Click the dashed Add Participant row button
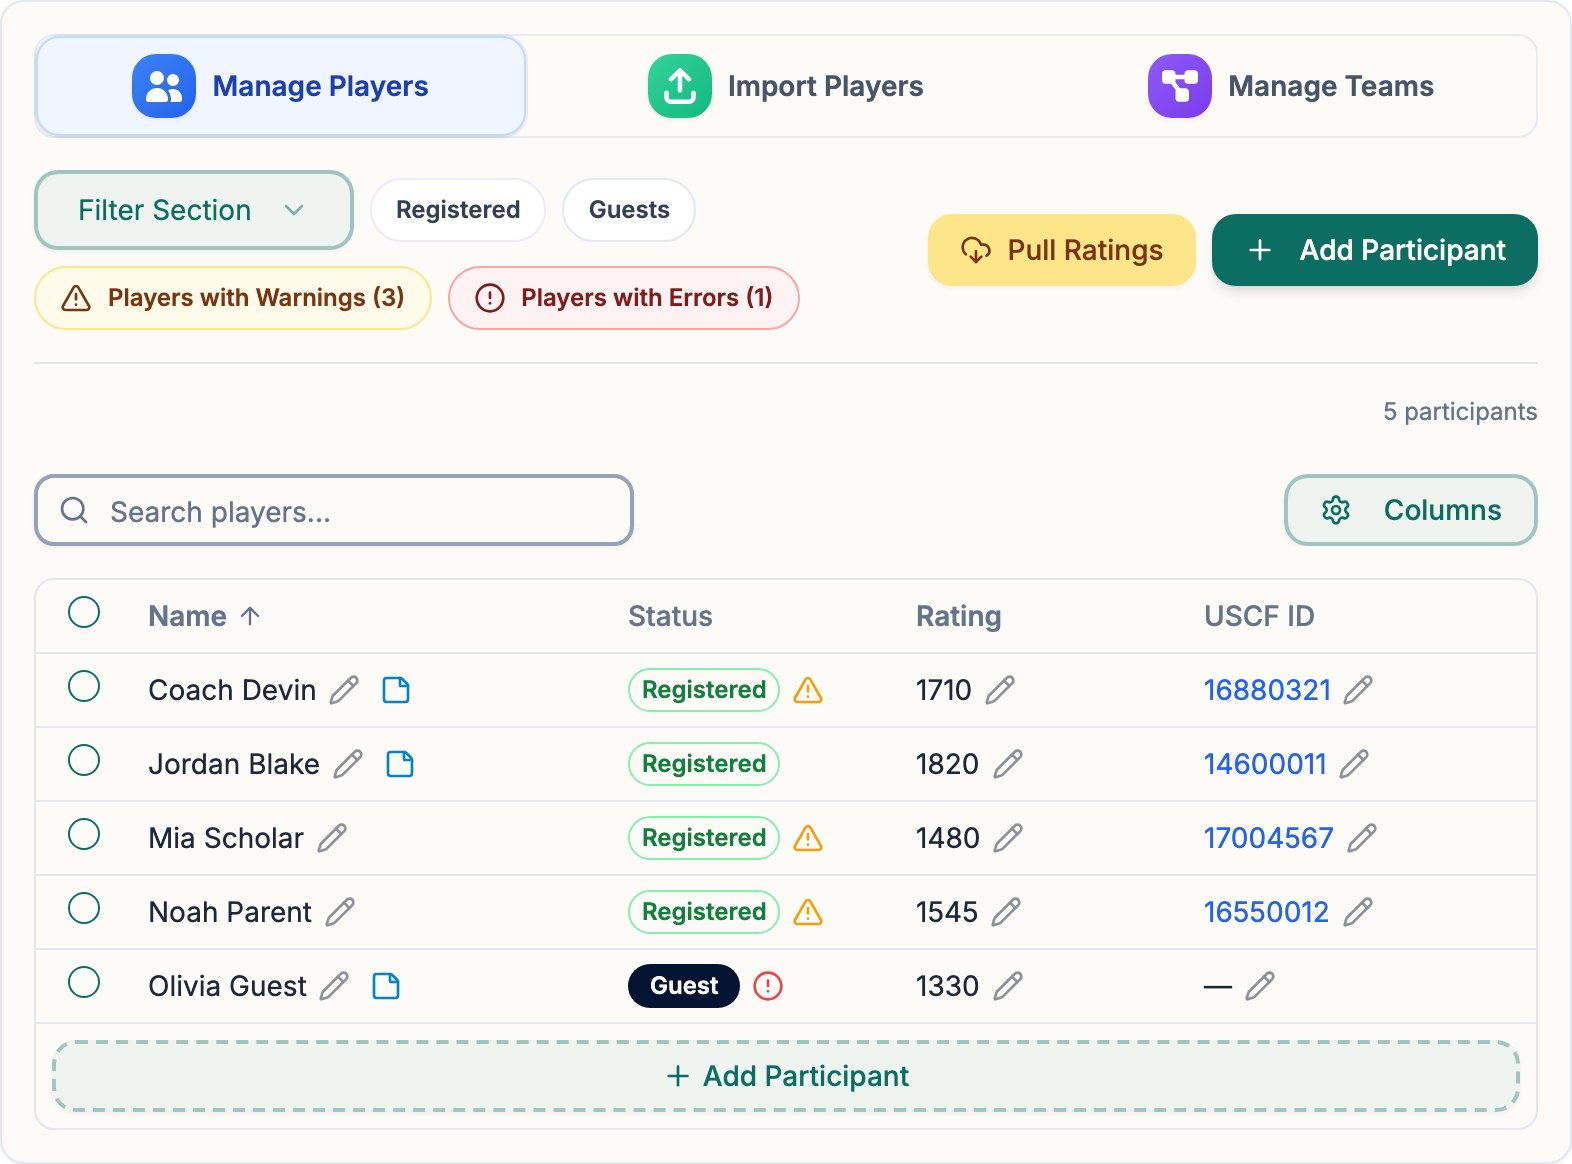 pos(786,1076)
